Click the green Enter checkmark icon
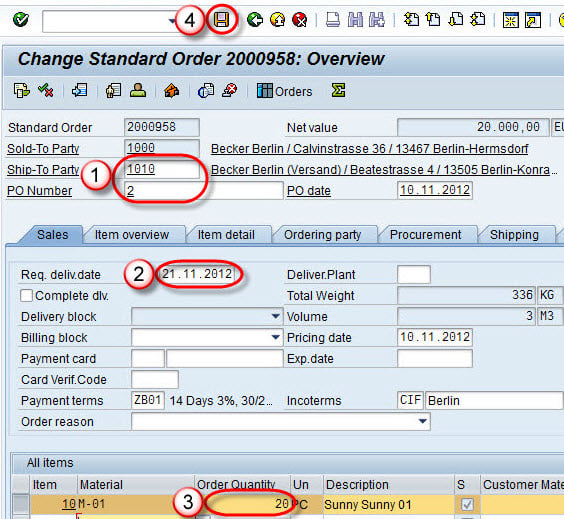 tap(21, 20)
